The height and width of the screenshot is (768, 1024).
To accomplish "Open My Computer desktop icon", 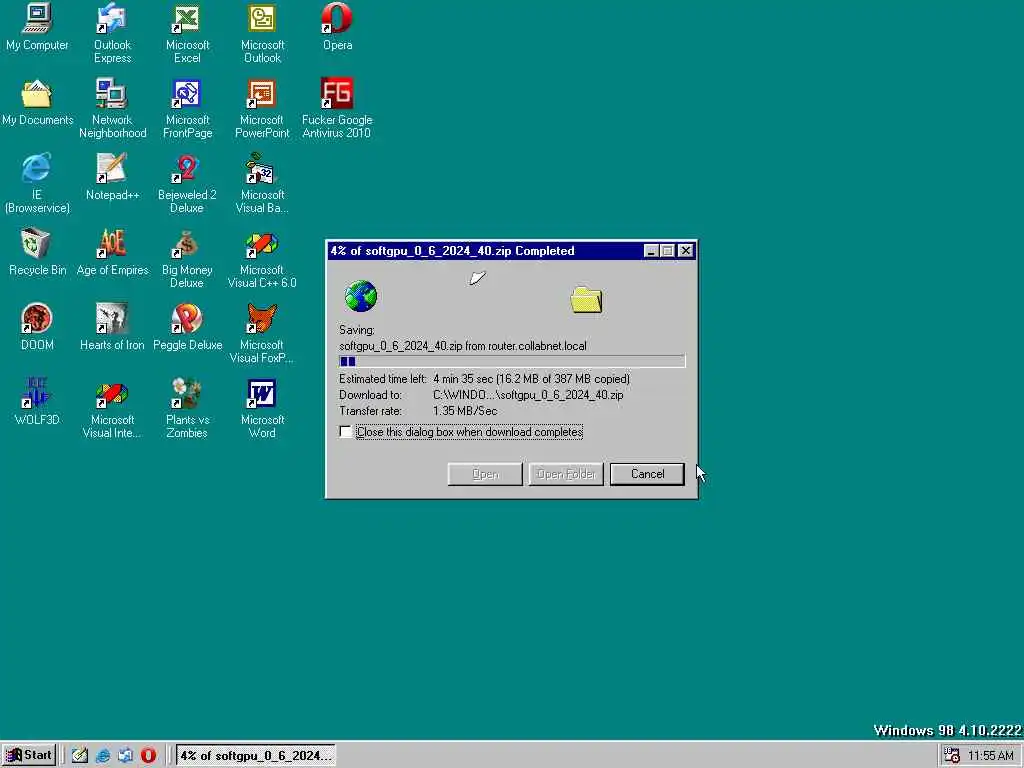I will (37, 27).
